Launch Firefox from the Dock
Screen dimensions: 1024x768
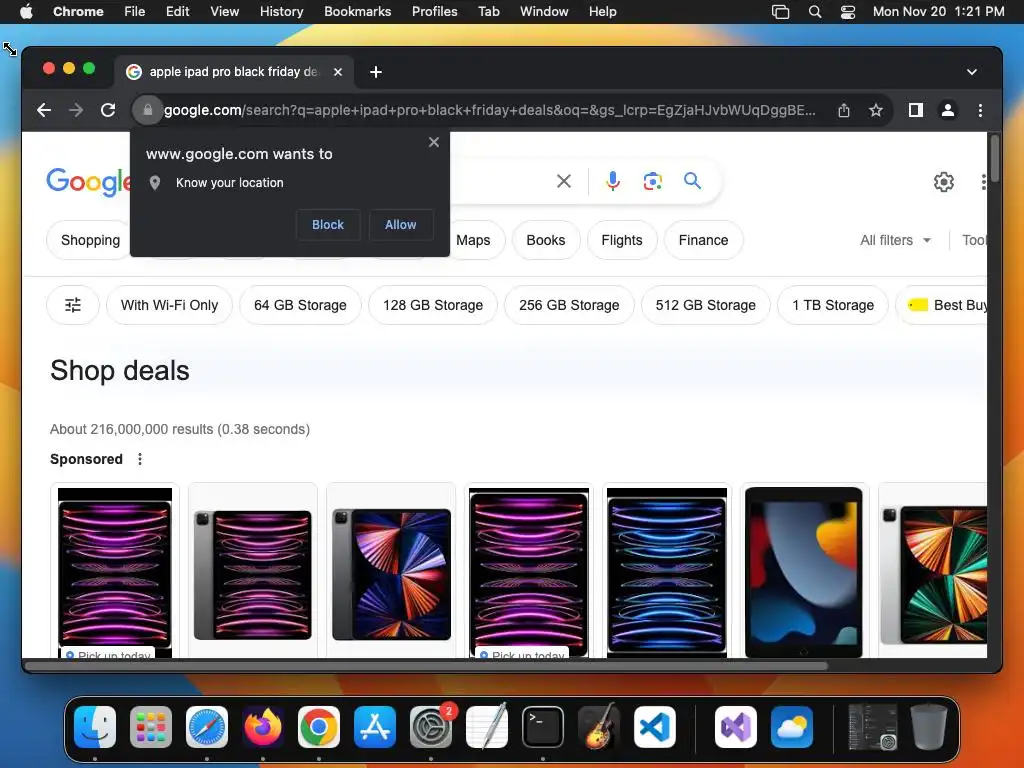pos(263,727)
